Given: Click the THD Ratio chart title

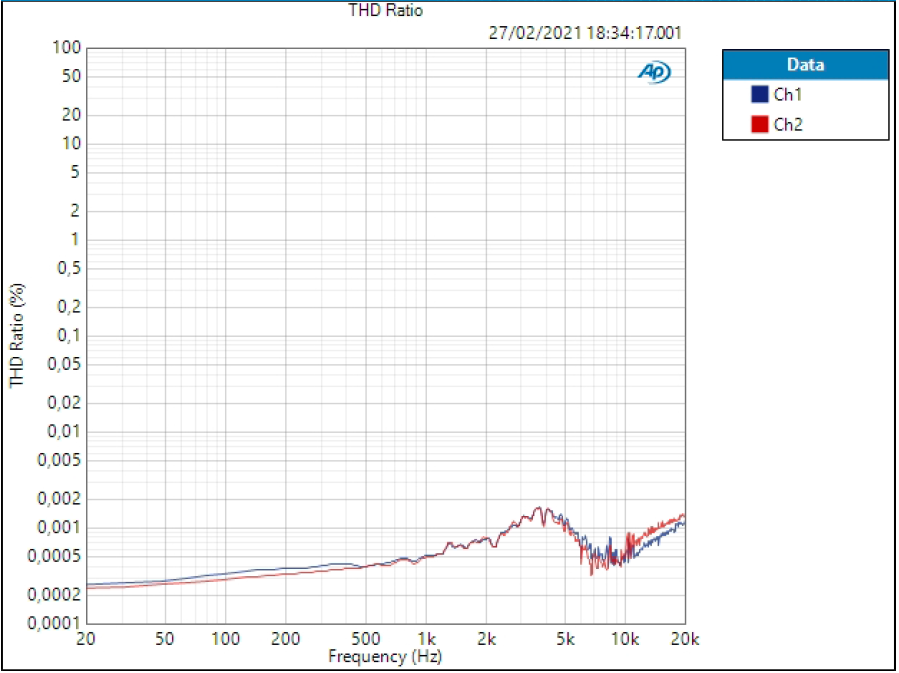Looking at the screenshot, I should [x=385, y=10].
